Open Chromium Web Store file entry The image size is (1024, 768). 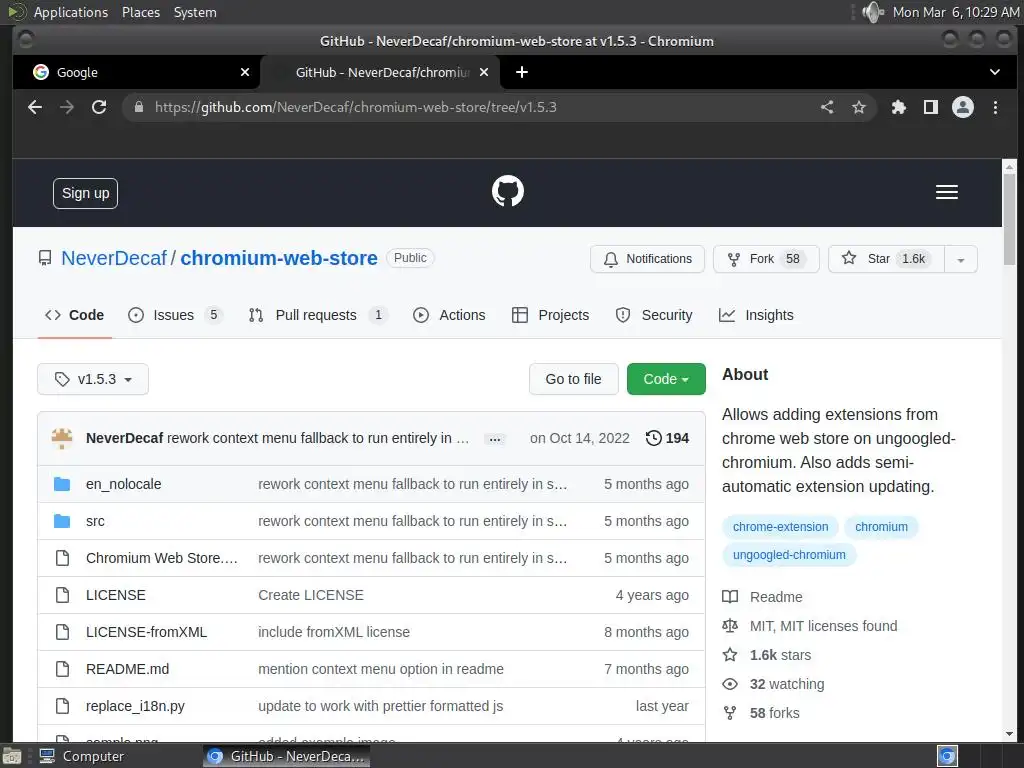[161, 558]
